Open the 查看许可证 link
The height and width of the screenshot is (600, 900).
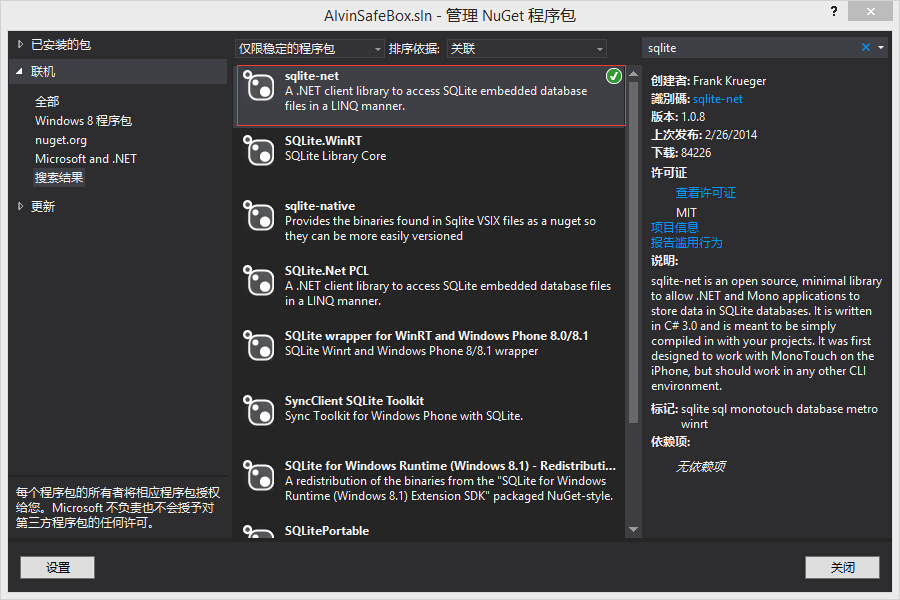[705, 193]
